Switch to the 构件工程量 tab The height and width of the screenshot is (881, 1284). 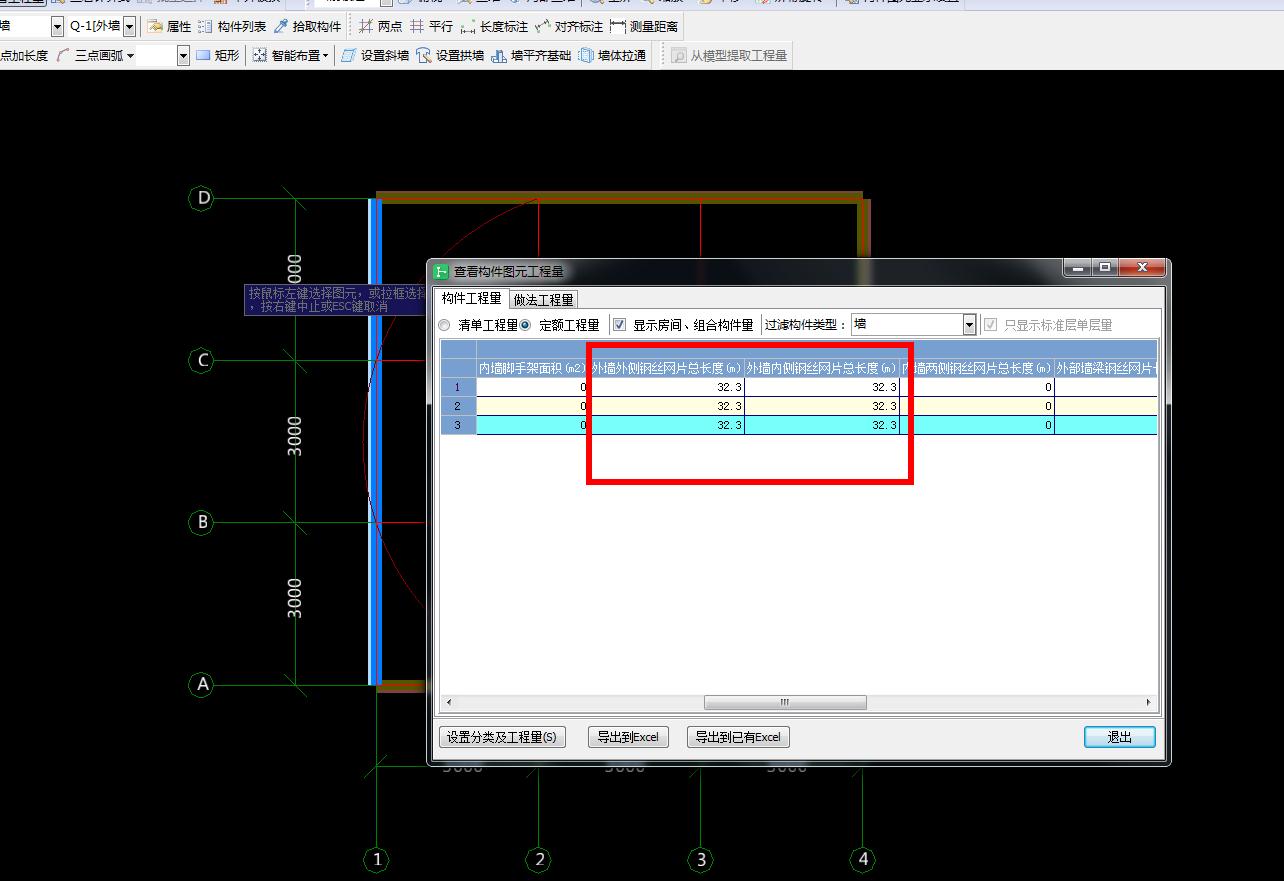[x=472, y=298]
